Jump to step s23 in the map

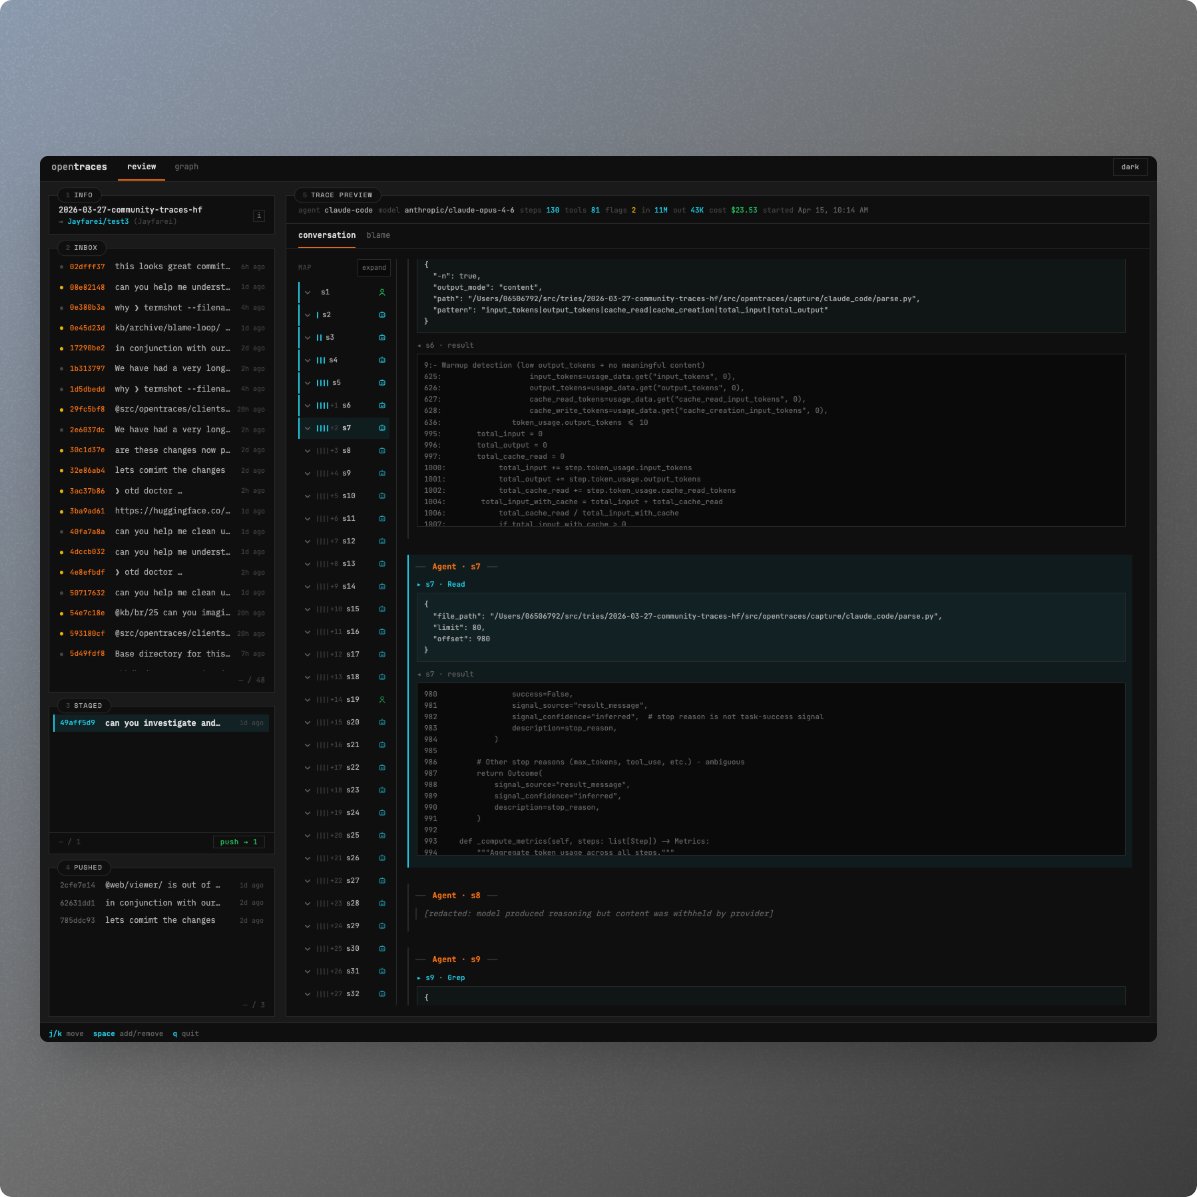[x=344, y=790]
